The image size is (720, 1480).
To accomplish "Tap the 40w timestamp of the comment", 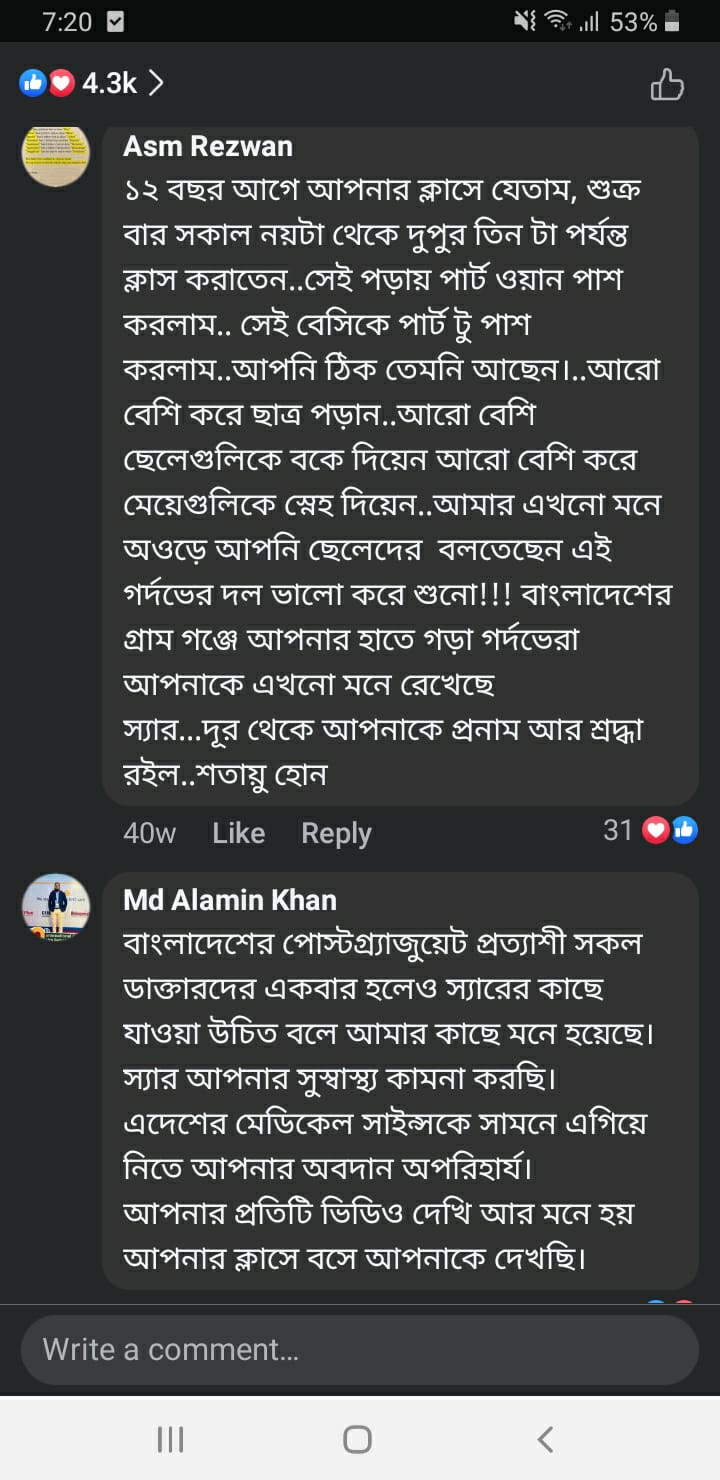I will 149,833.
